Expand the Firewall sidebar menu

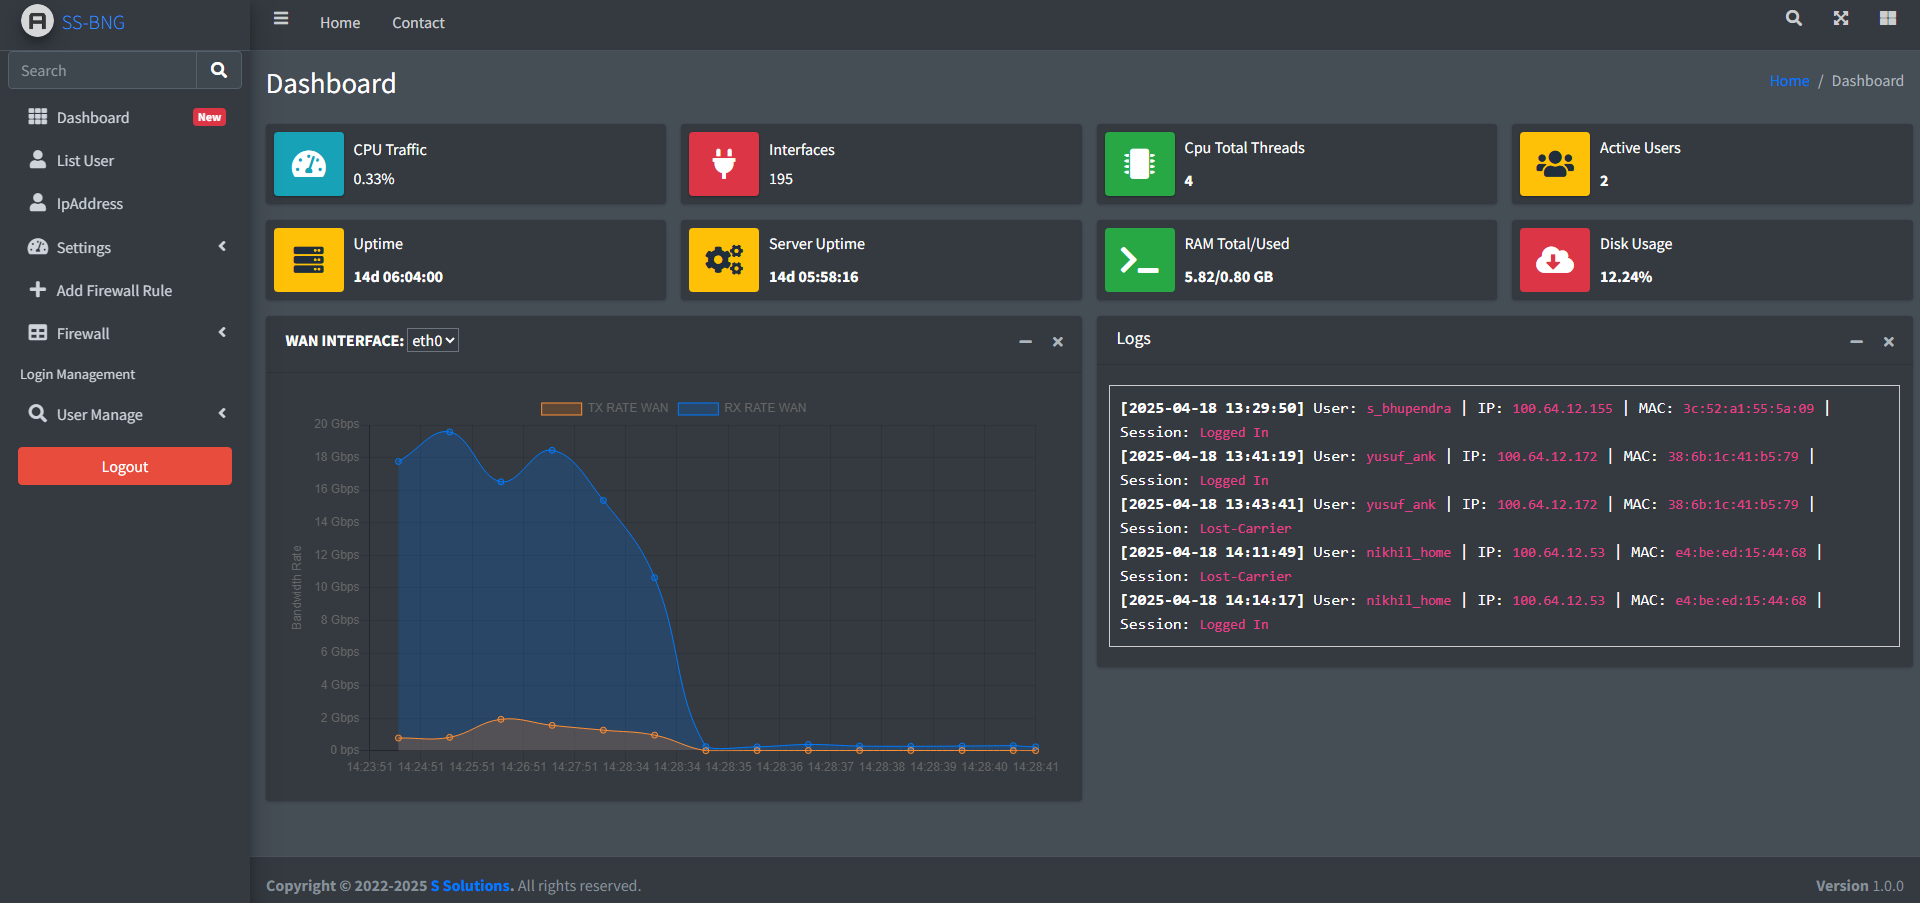click(125, 333)
